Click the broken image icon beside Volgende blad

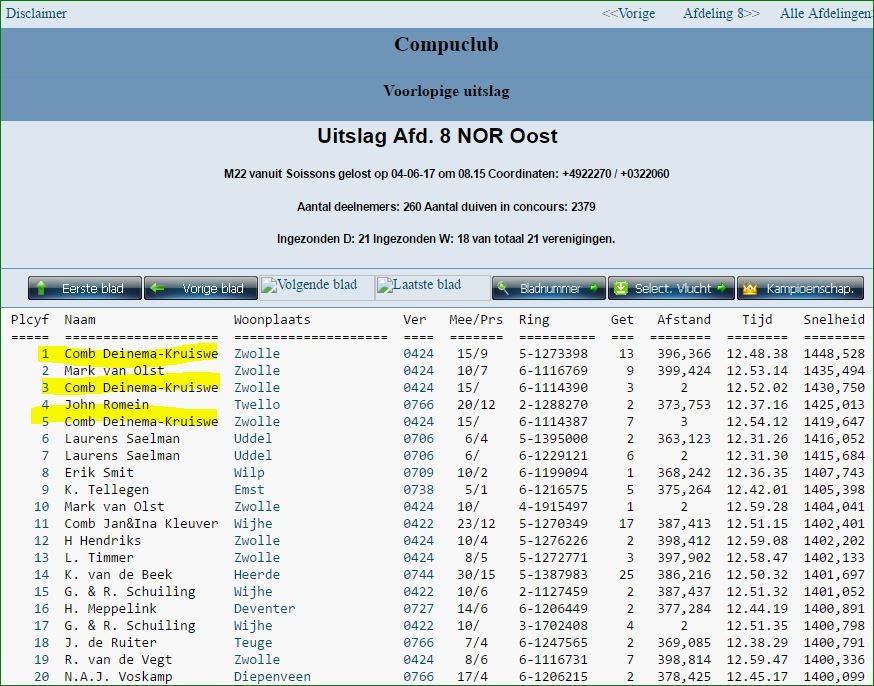point(269,285)
